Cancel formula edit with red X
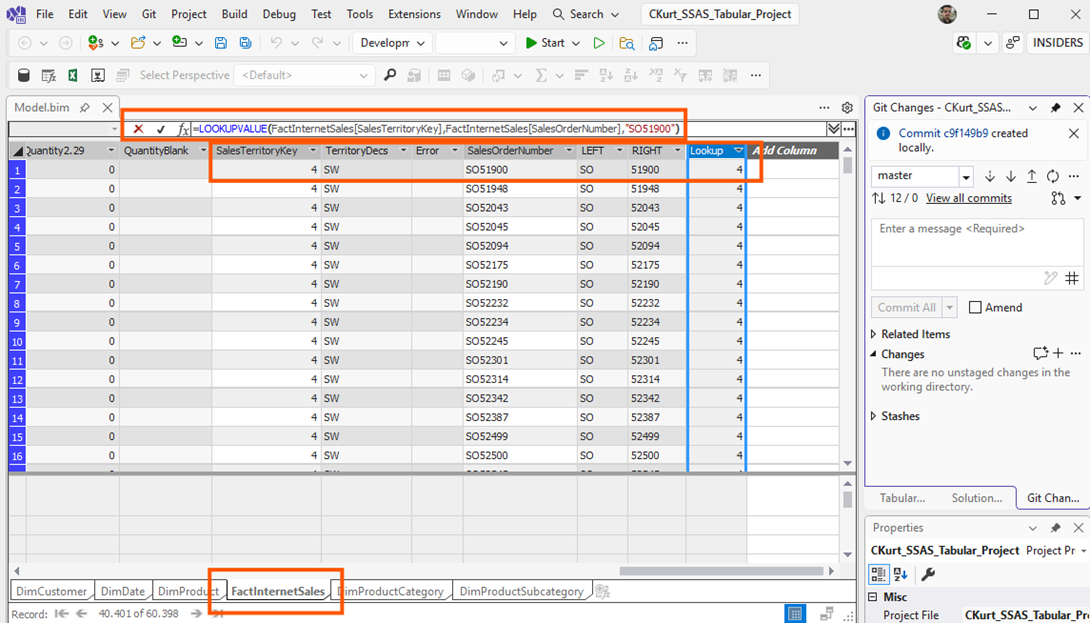 coord(138,129)
